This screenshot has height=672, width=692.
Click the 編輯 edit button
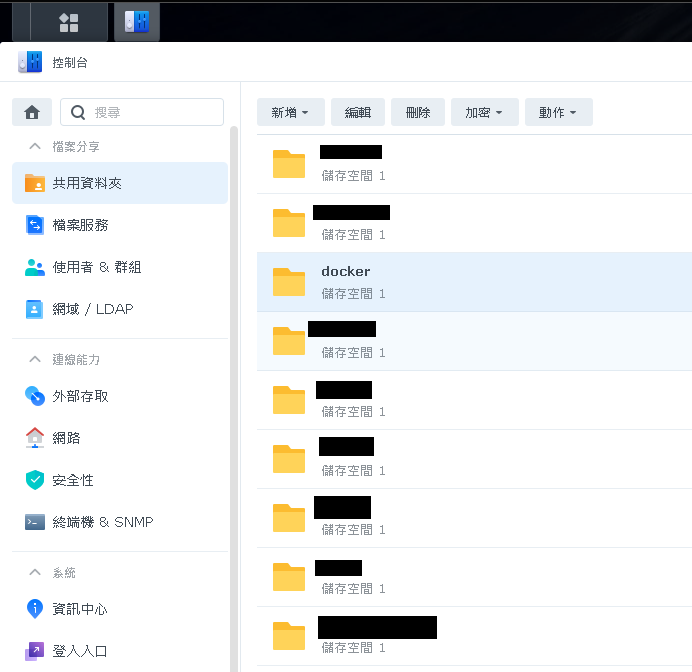pos(358,112)
